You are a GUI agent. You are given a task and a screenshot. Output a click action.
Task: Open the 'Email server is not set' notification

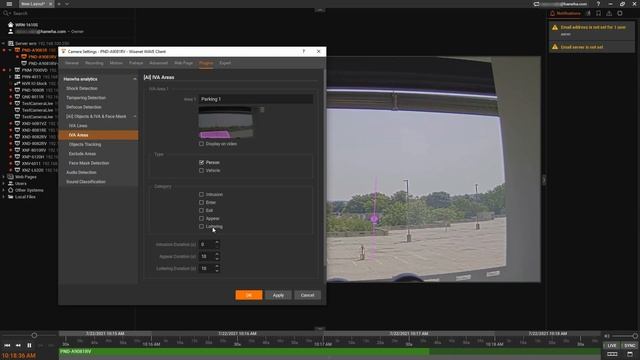(x=591, y=47)
